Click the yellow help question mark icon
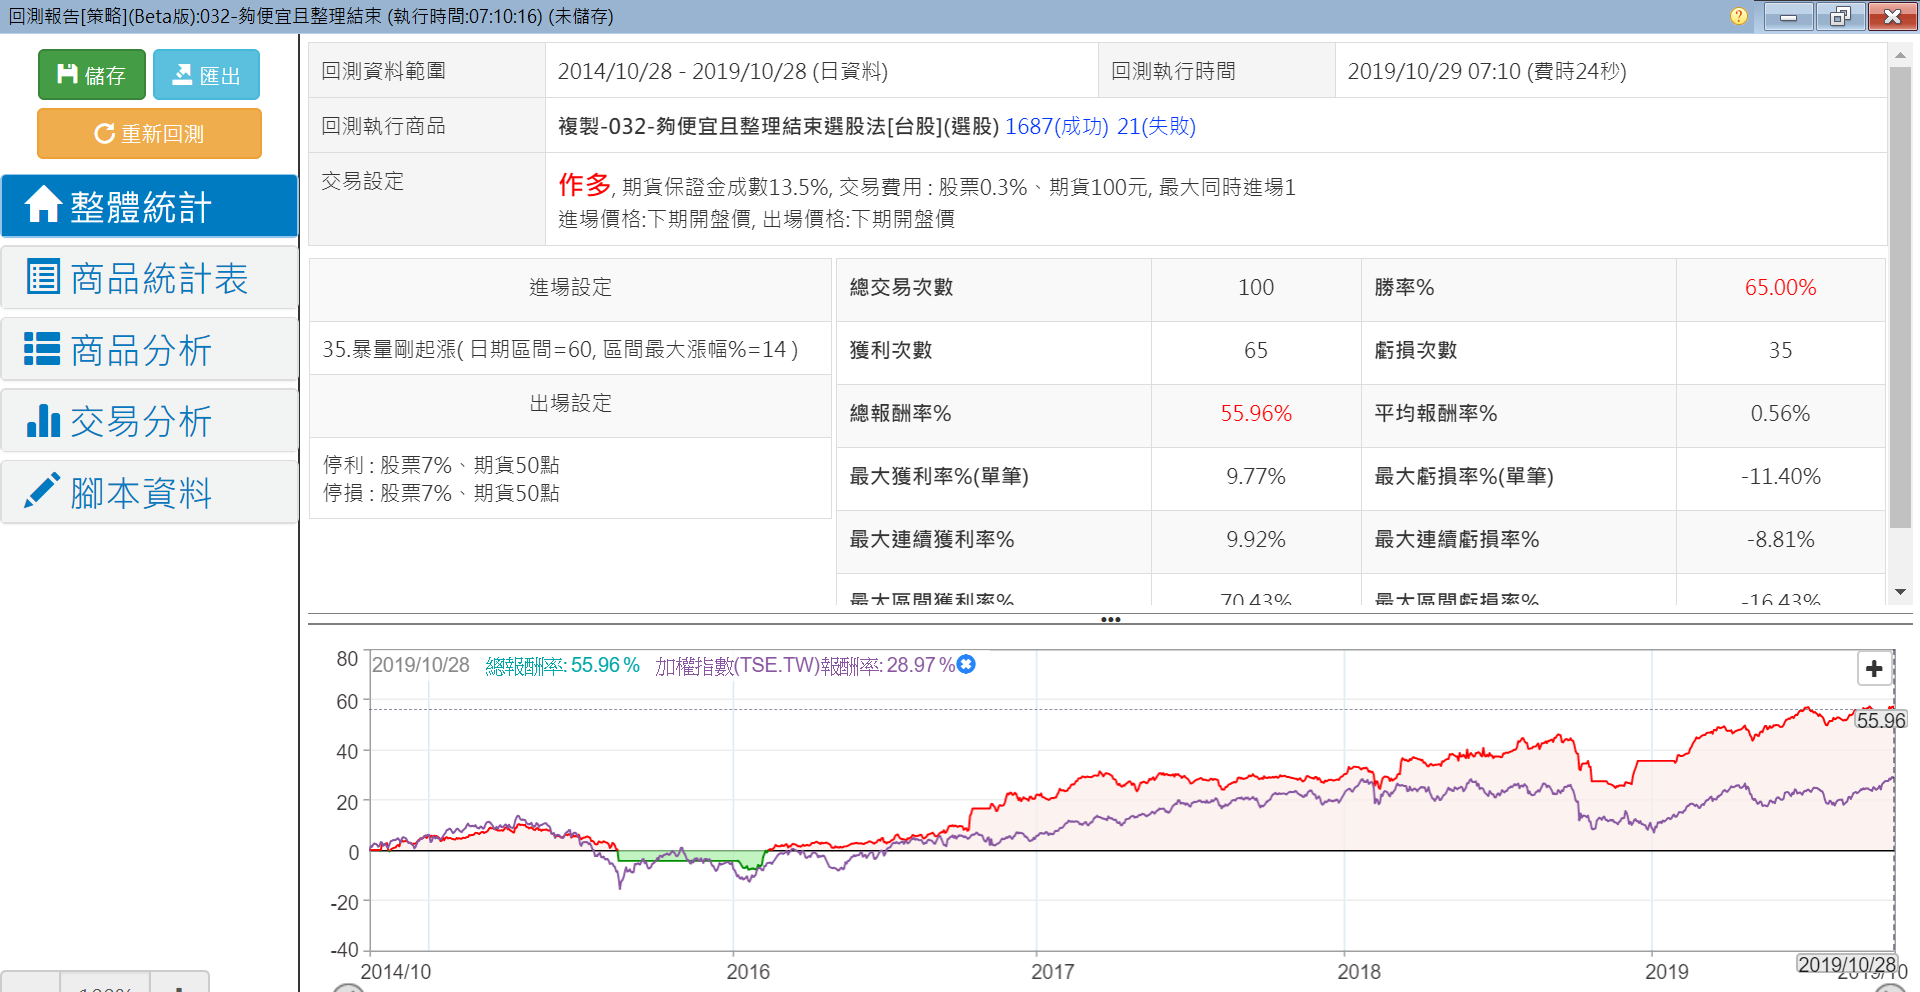The image size is (1920, 992). click(x=1739, y=16)
